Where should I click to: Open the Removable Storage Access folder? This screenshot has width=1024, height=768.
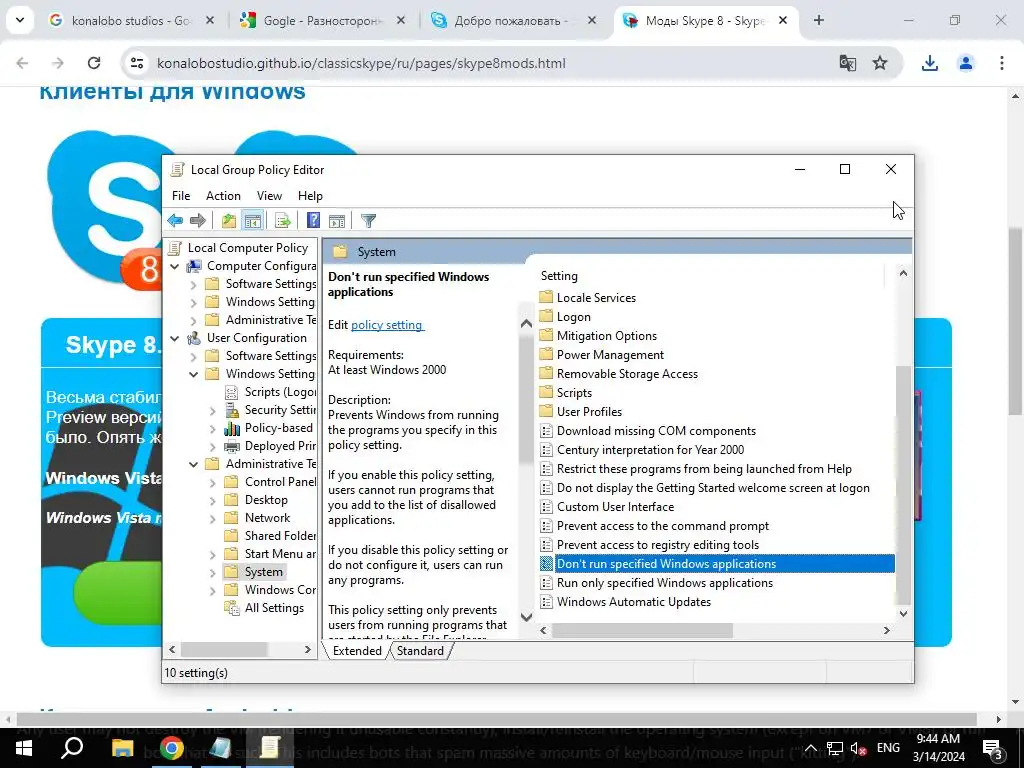[x=627, y=374]
